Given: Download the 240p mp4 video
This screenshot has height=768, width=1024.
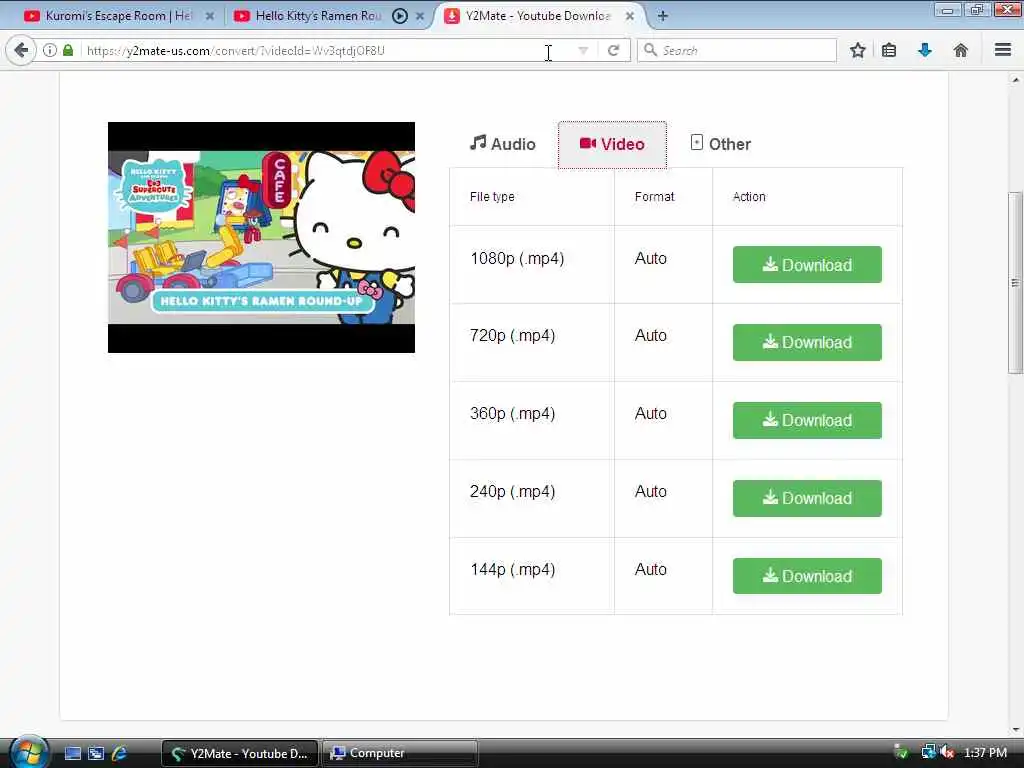Looking at the screenshot, I should tap(807, 498).
